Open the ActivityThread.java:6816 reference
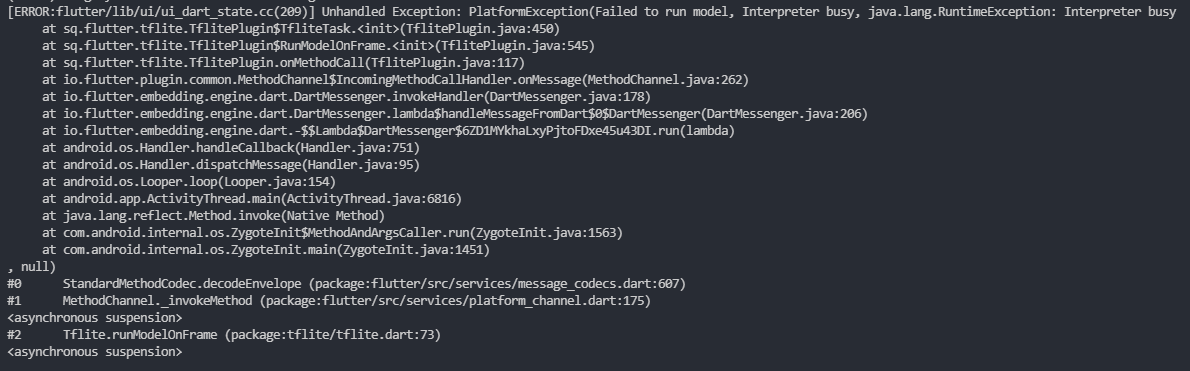Screen dimensions: 1190x371 pos(371,199)
